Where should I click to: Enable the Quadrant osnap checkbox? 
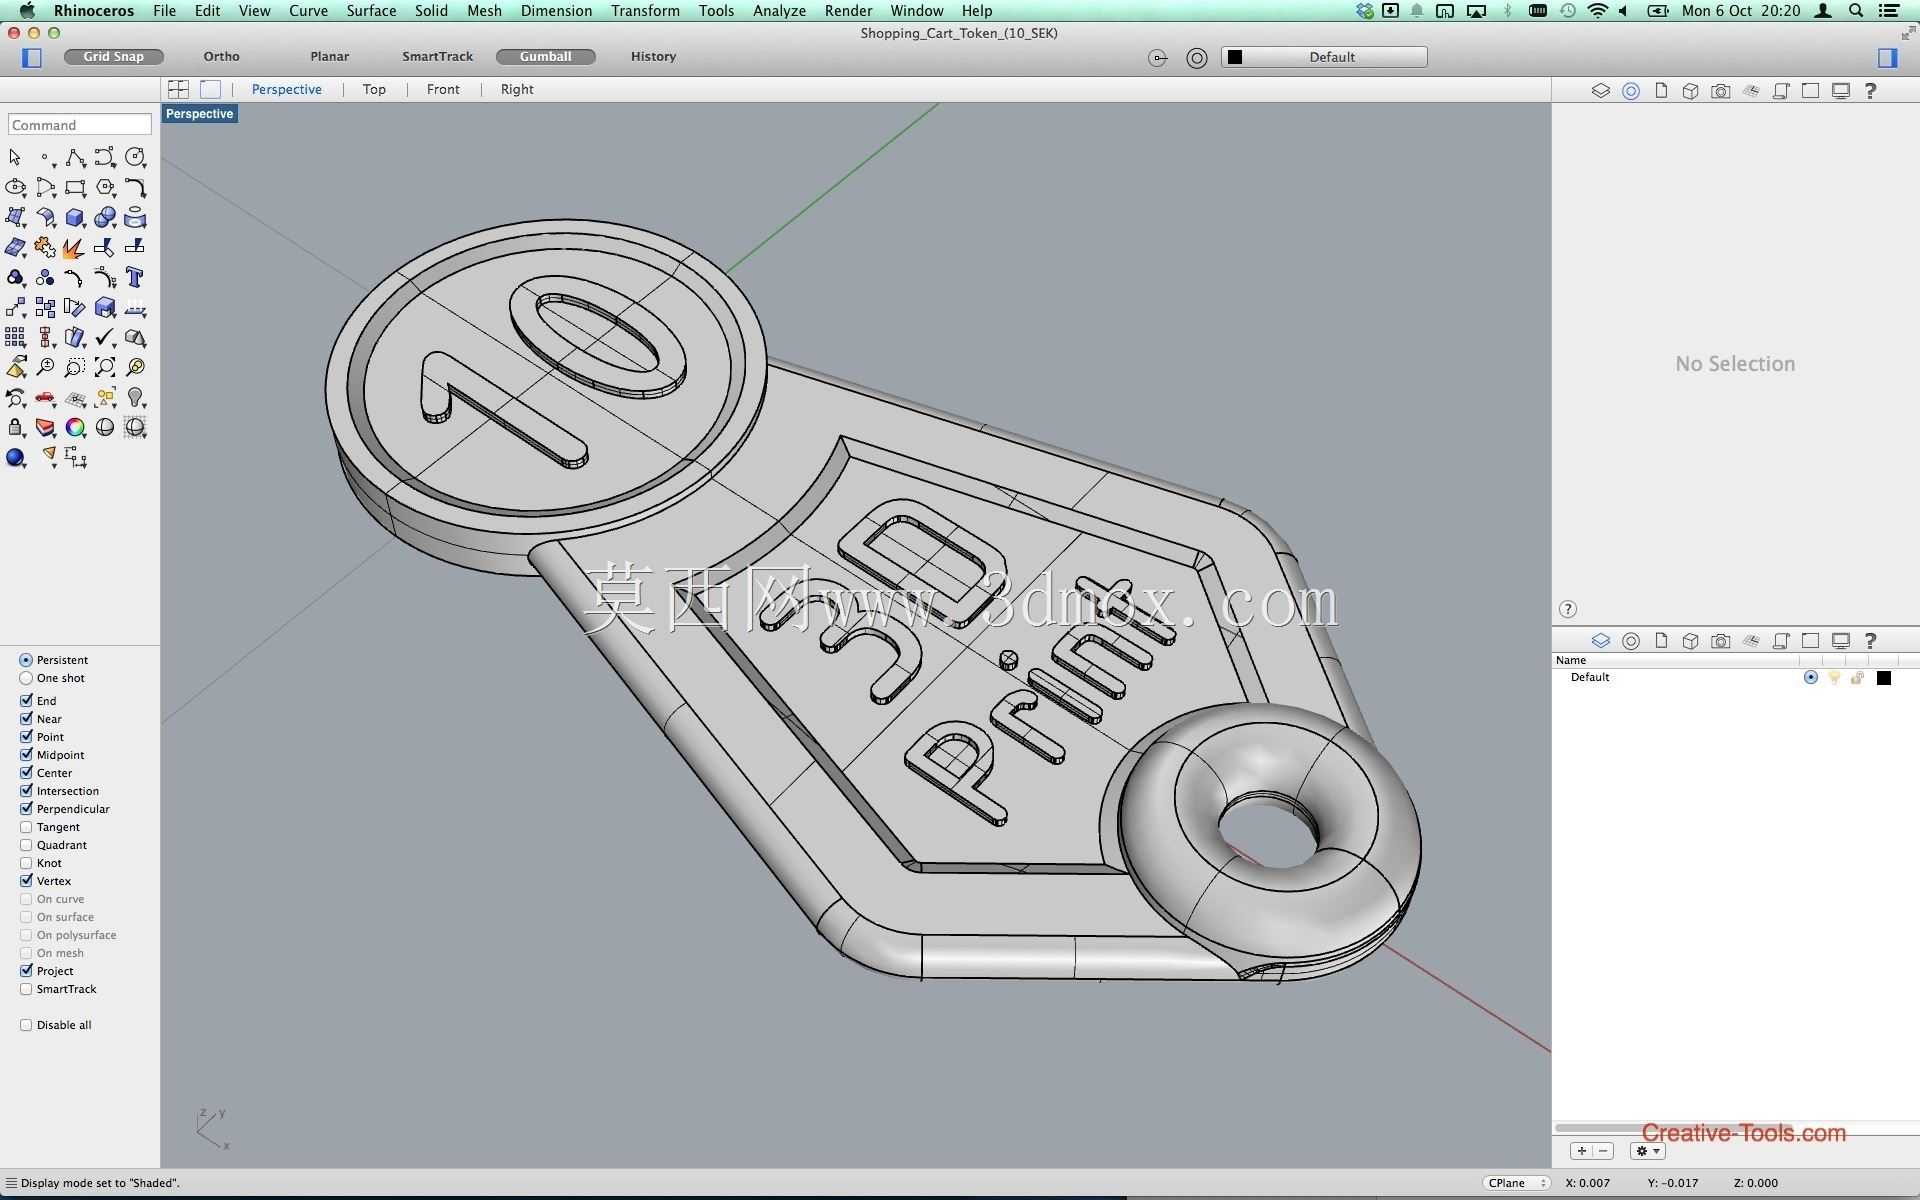pyautogui.click(x=26, y=845)
